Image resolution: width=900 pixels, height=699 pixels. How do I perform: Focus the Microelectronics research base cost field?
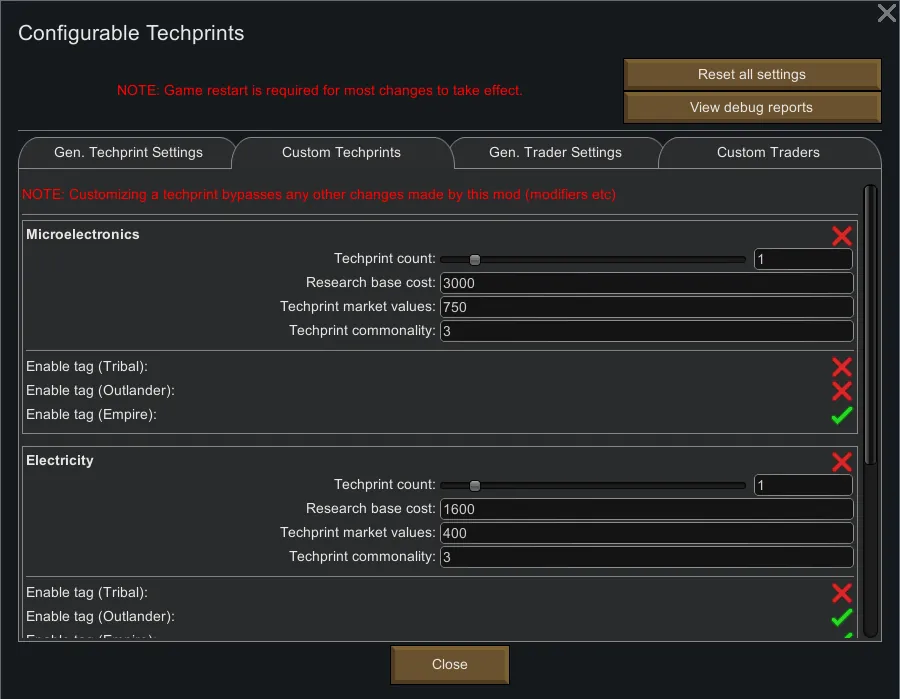[x=645, y=283]
